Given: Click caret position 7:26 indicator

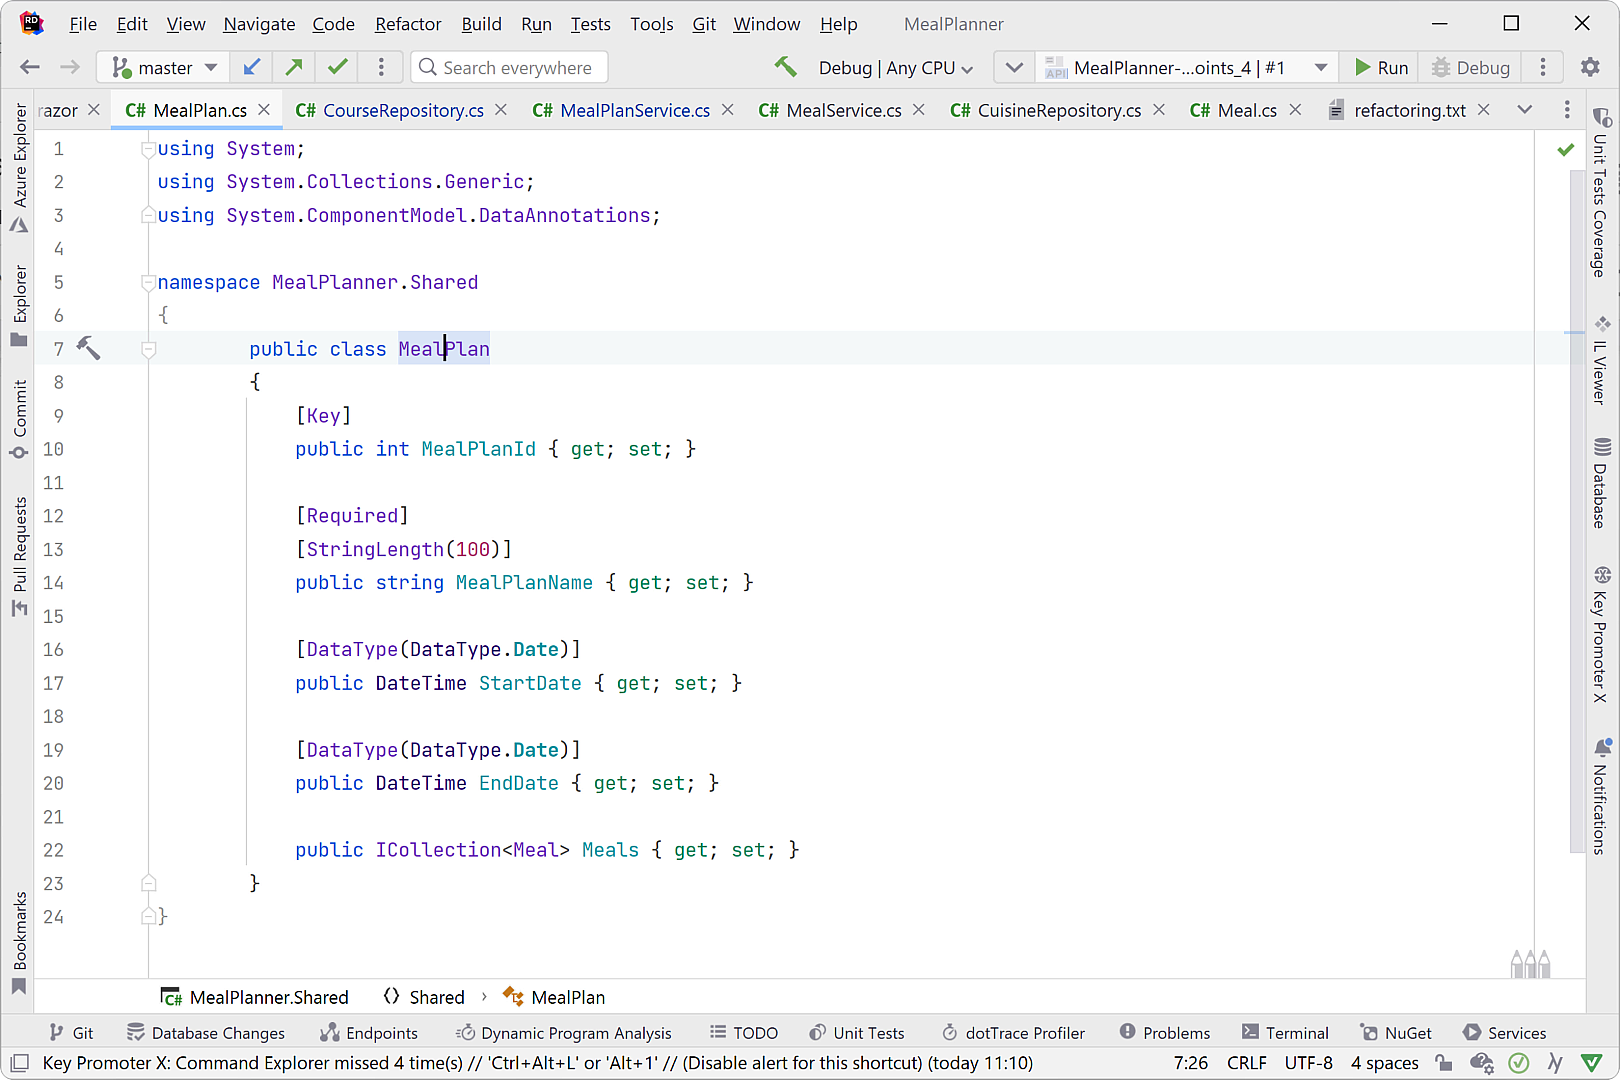Looking at the screenshot, I should pyautogui.click(x=1190, y=1062).
